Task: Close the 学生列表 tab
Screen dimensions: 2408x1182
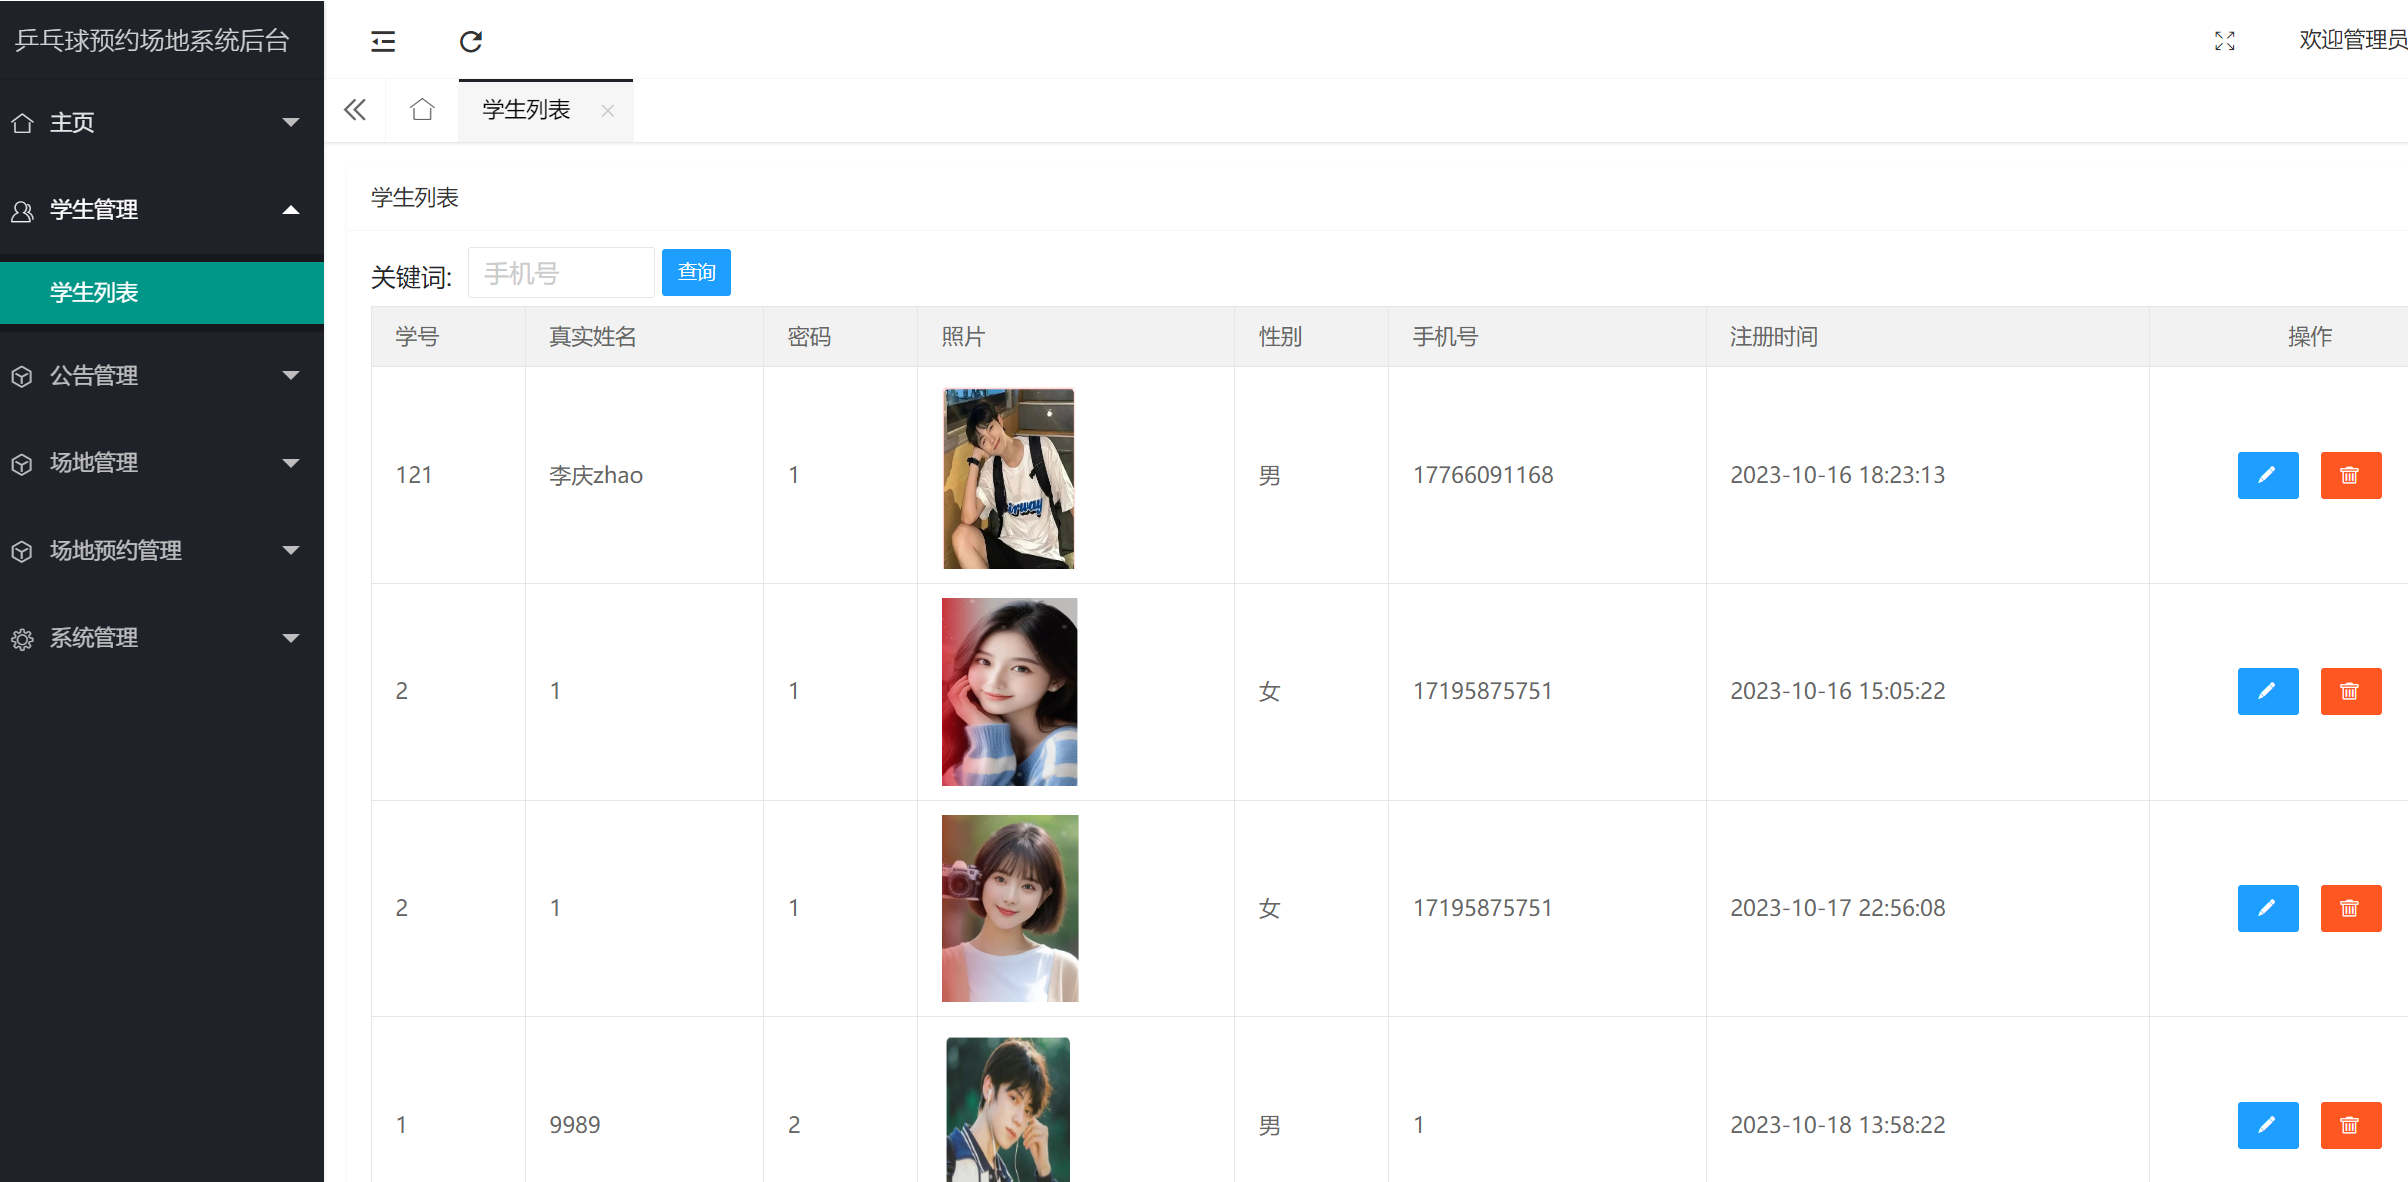Action: (x=607, y=111)
